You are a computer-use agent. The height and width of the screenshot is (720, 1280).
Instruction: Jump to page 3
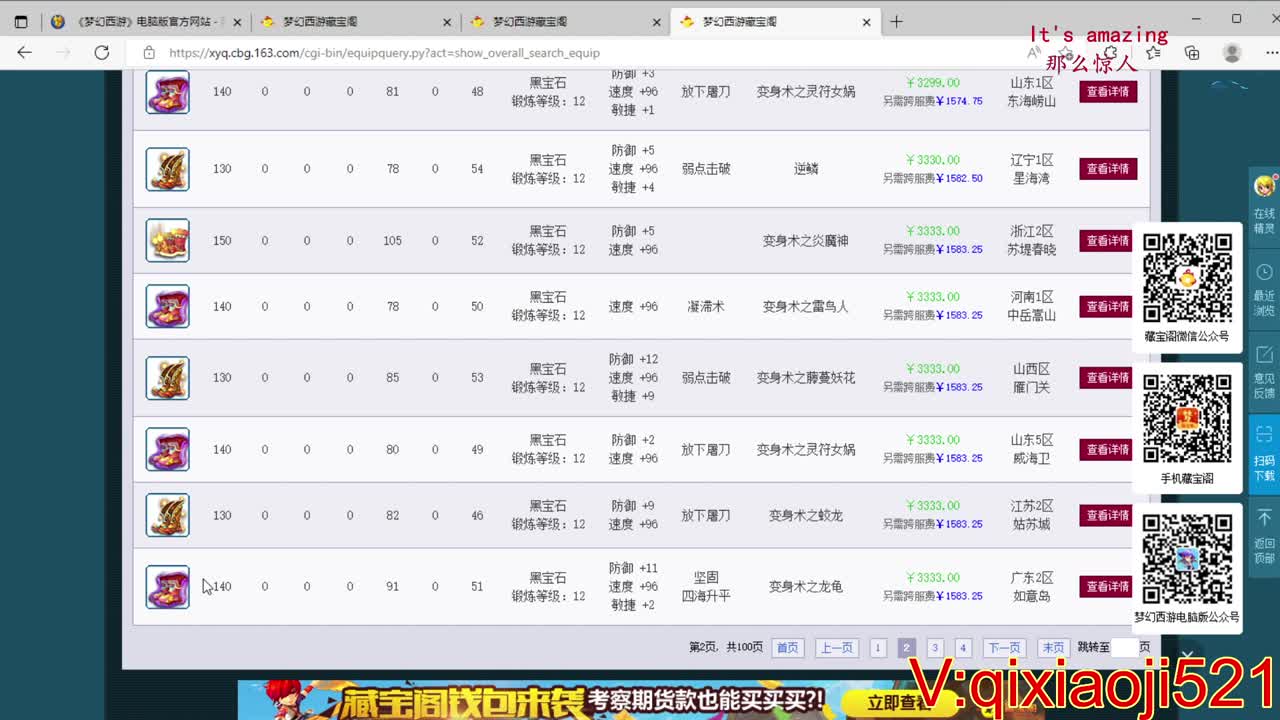click(934, 648)
